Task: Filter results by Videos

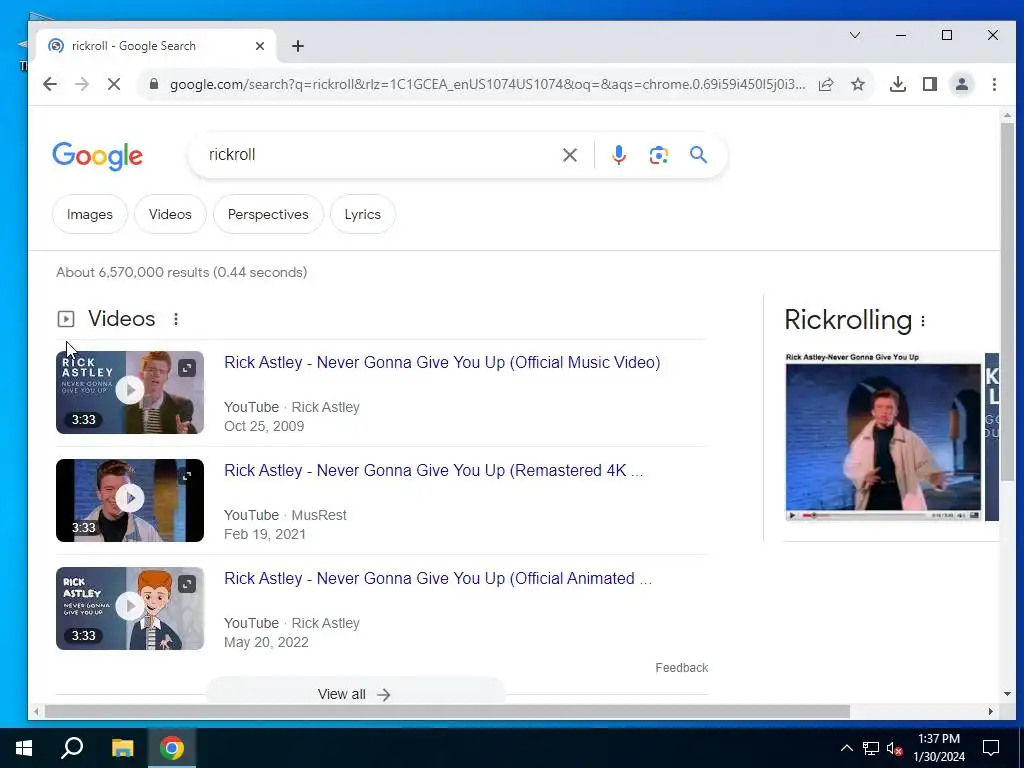Action: 170,214
